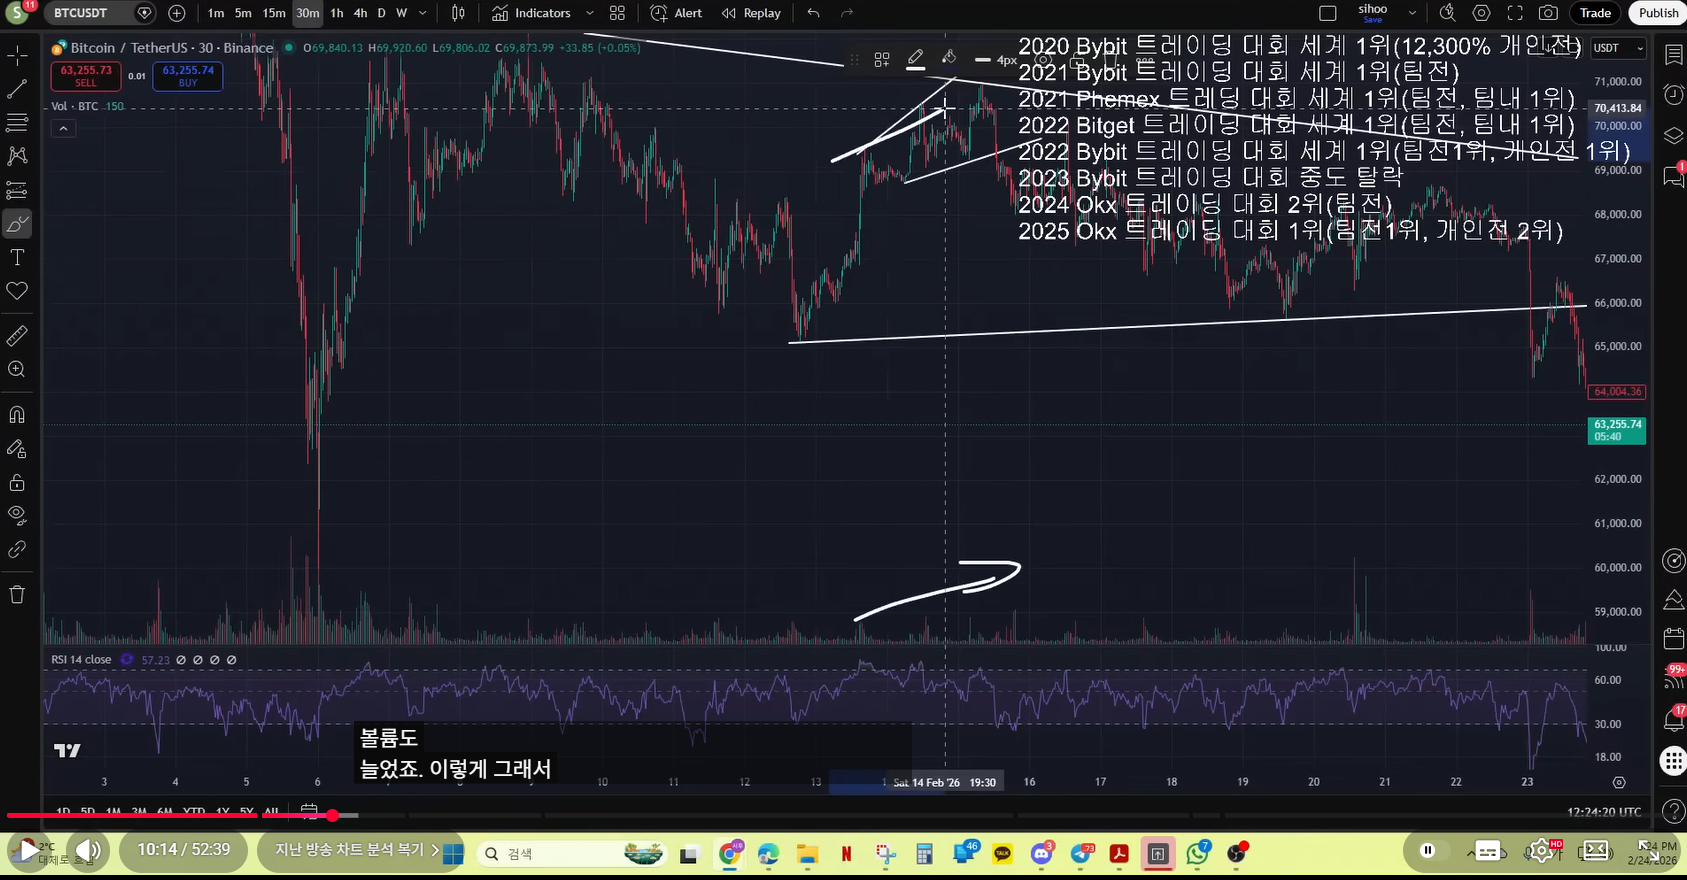Screen dimensions: 1687x880
Task: Open indicator templates grid icon
Action: coord(617,13)
